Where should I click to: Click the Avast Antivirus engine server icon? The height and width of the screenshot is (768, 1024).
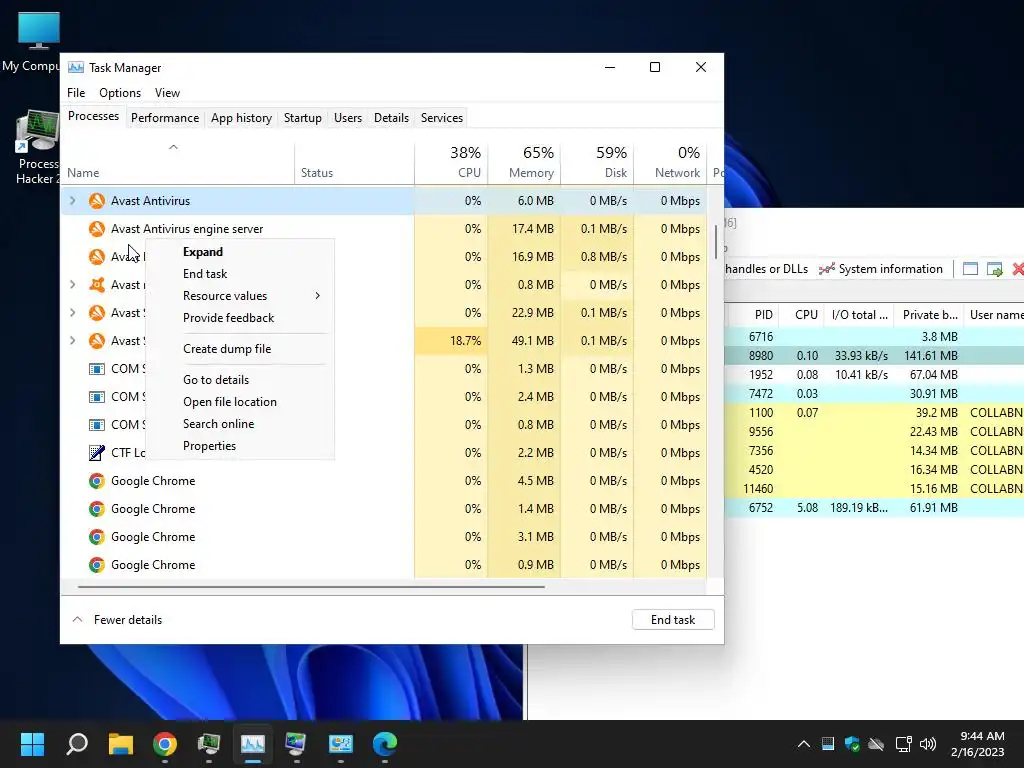tap(97, 229)
